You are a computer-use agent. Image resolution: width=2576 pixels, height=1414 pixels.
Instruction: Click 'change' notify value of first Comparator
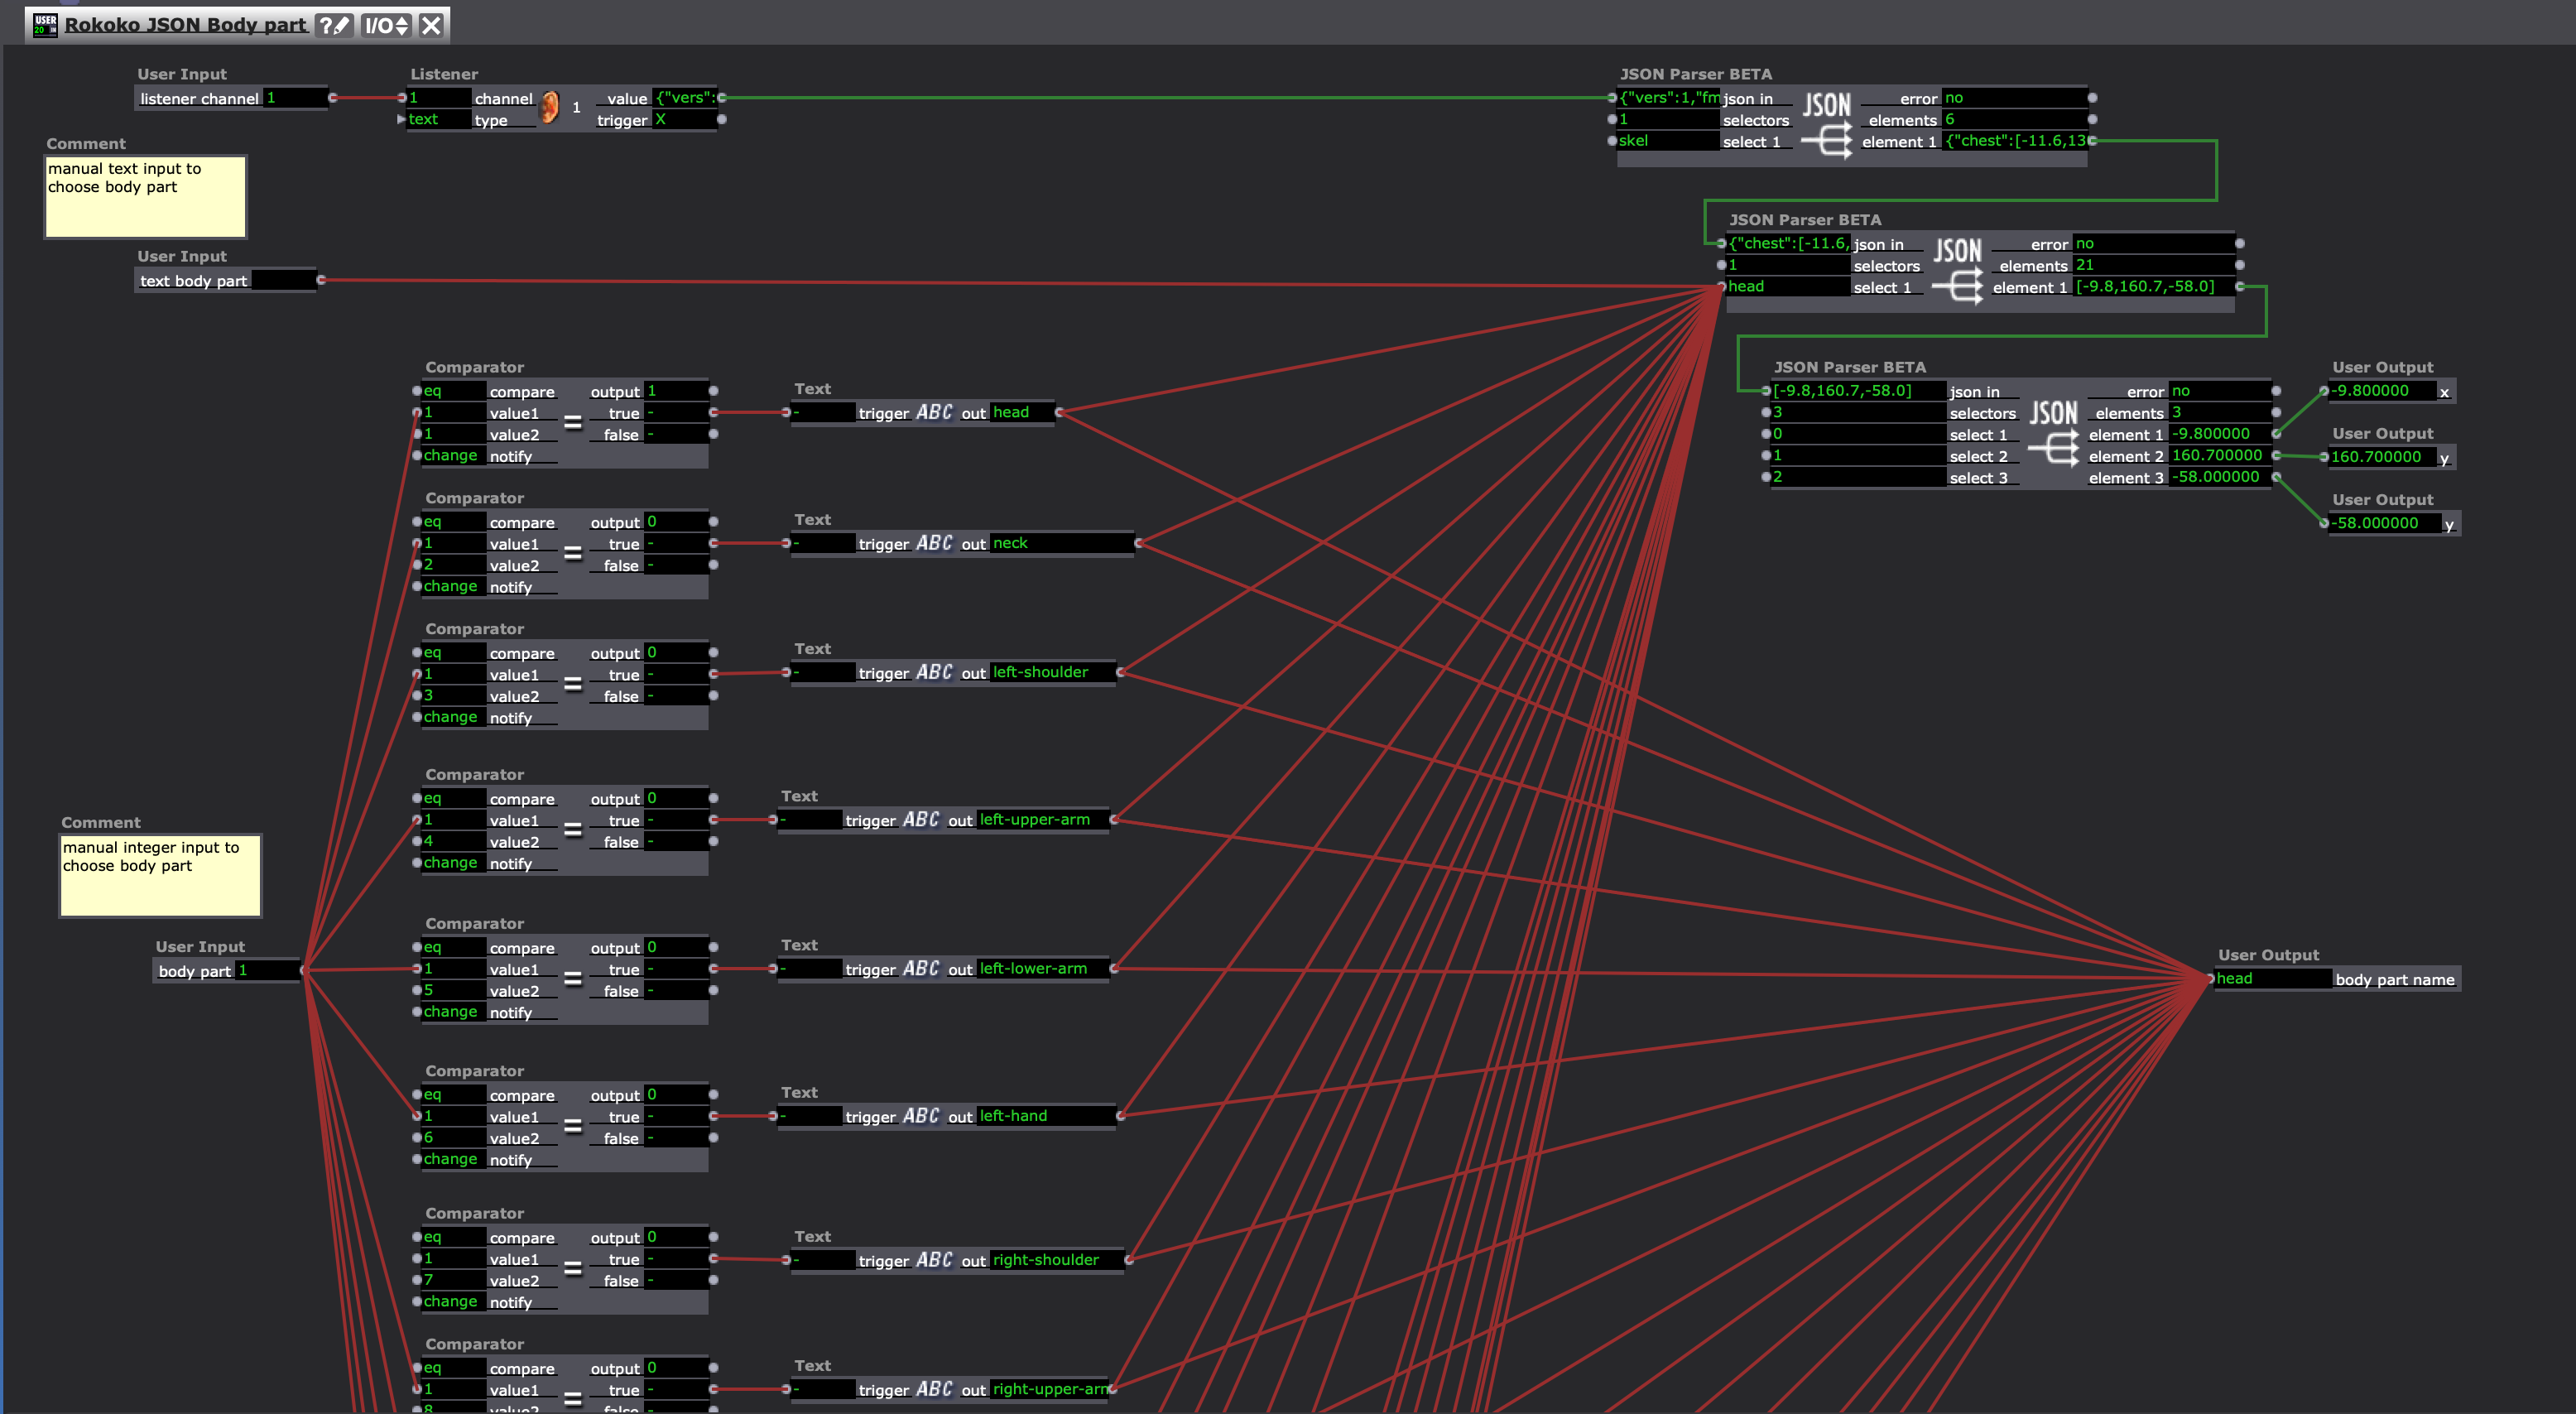point(451,456)
